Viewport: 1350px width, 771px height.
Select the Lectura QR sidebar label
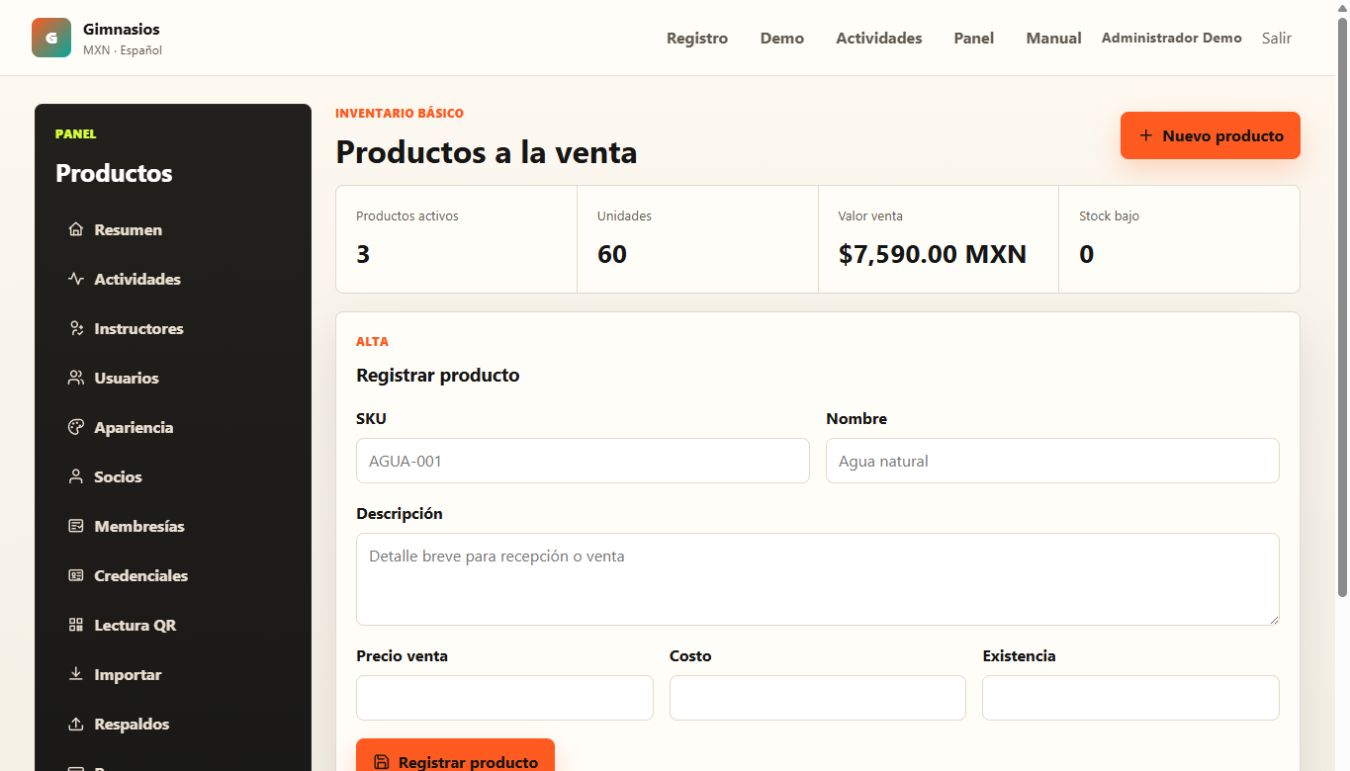click(x=135, y=625)
